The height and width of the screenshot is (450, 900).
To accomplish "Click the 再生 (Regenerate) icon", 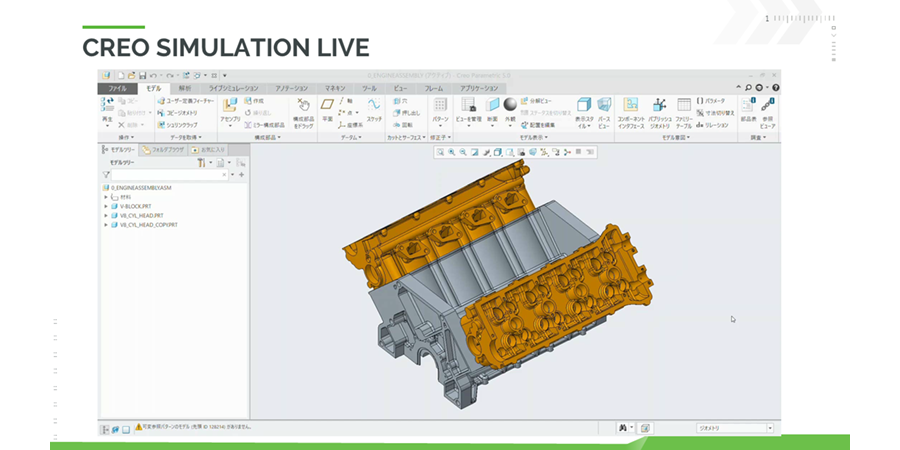I will [108, 108].
